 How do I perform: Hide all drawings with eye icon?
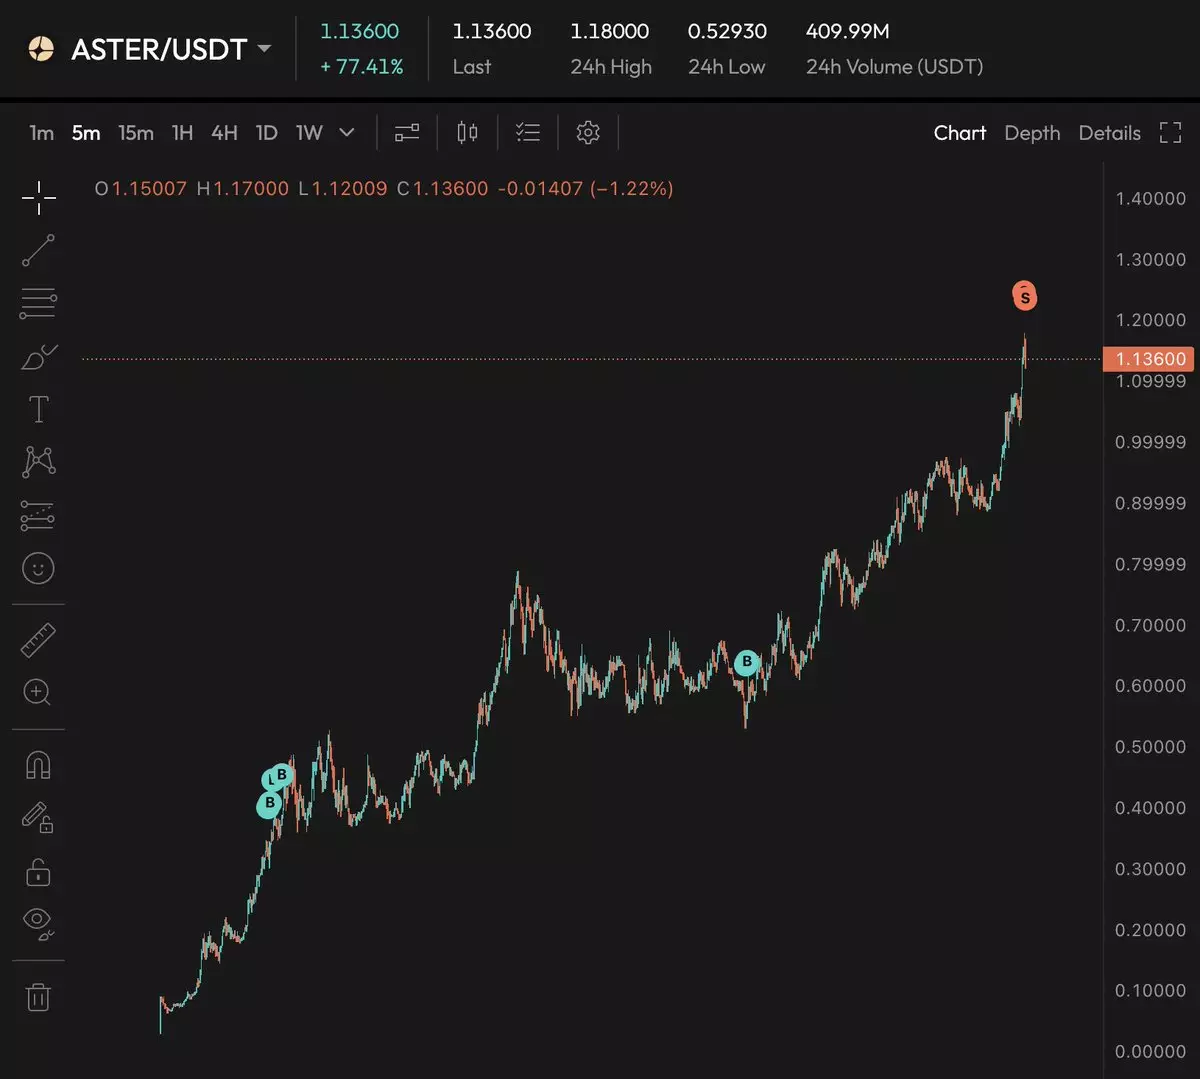(38, 922)
